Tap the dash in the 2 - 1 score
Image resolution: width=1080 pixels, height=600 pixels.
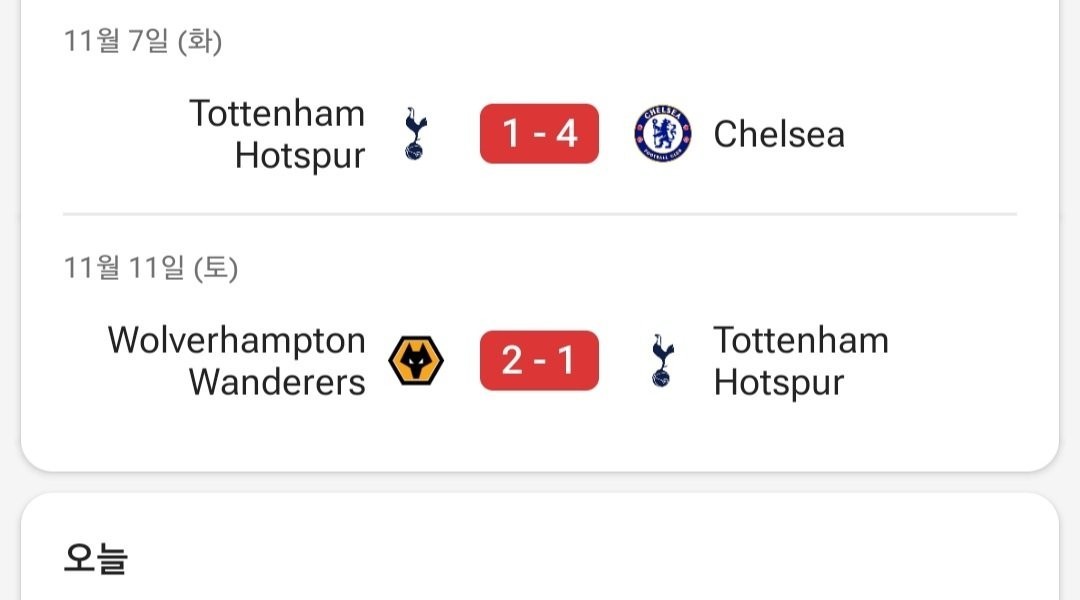click(539, 361)
